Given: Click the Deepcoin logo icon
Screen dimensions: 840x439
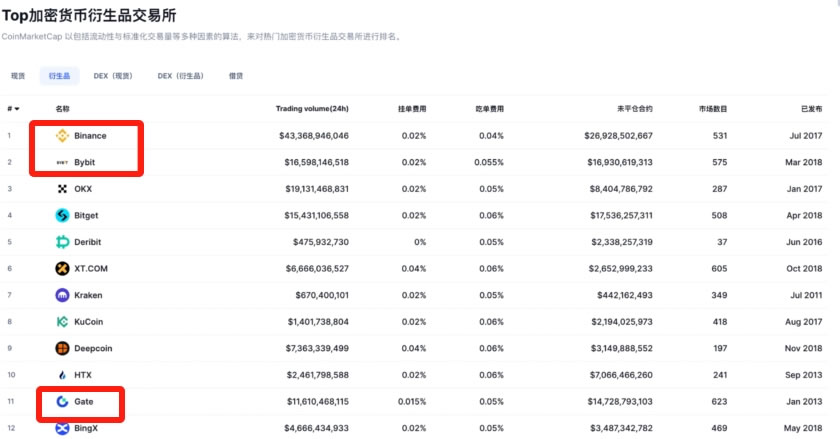Looking at the screenshot, I should [61, 348].
